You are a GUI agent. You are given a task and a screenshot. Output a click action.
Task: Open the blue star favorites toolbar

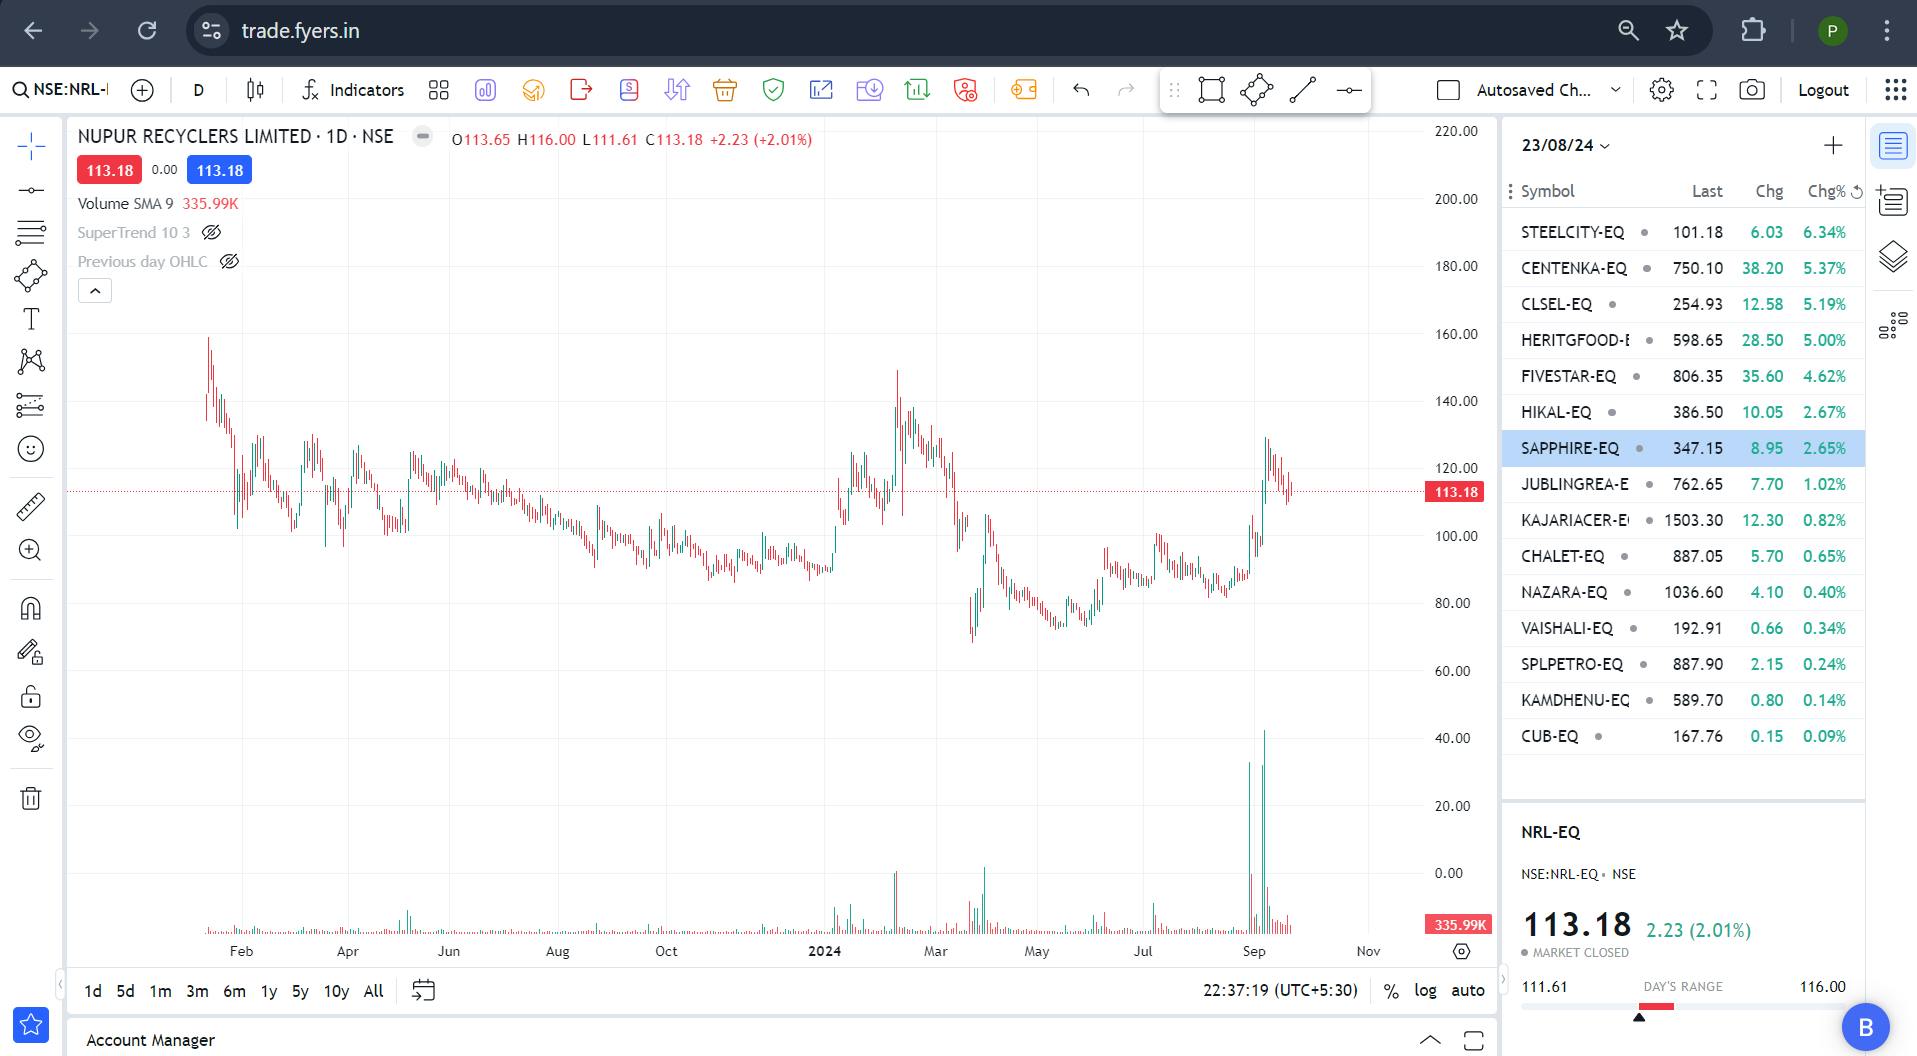(x=31, y=1025)
